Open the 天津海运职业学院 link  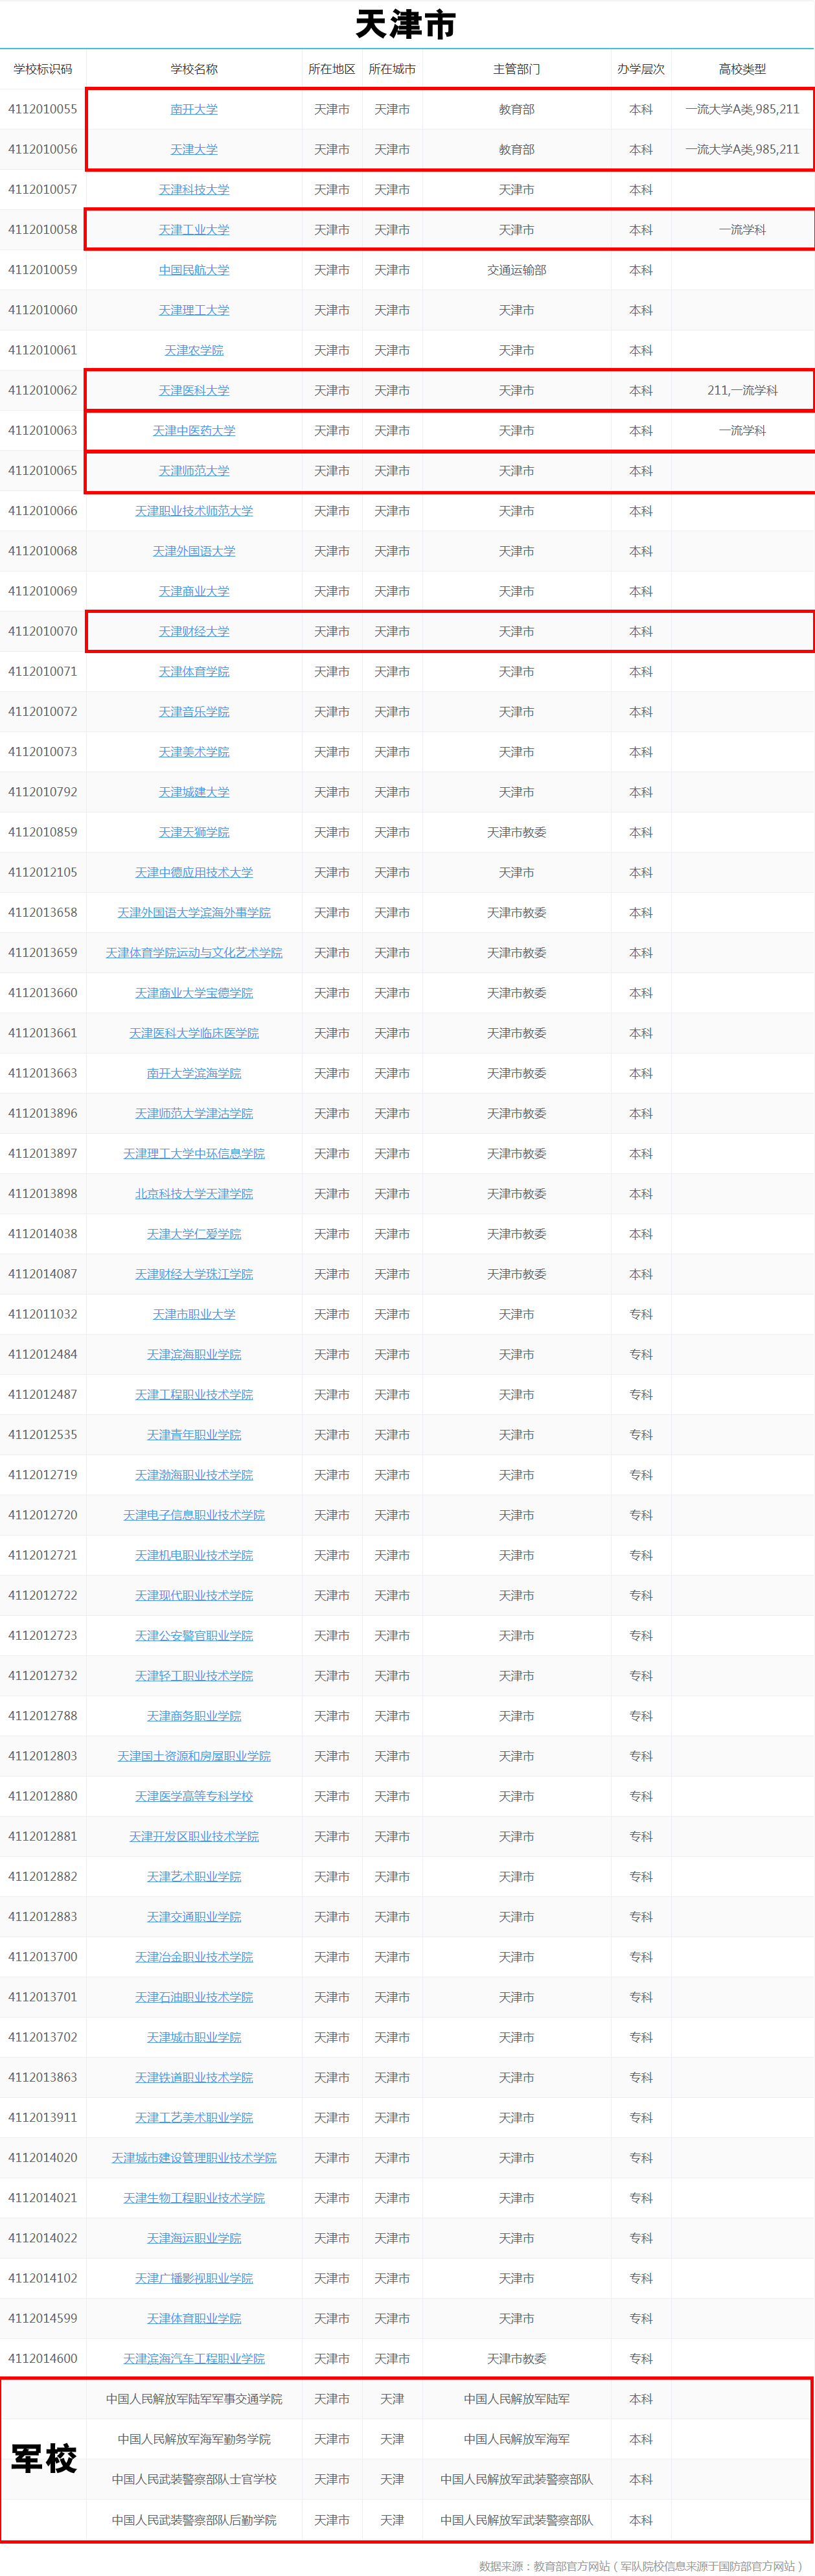tap(194, 2238)
